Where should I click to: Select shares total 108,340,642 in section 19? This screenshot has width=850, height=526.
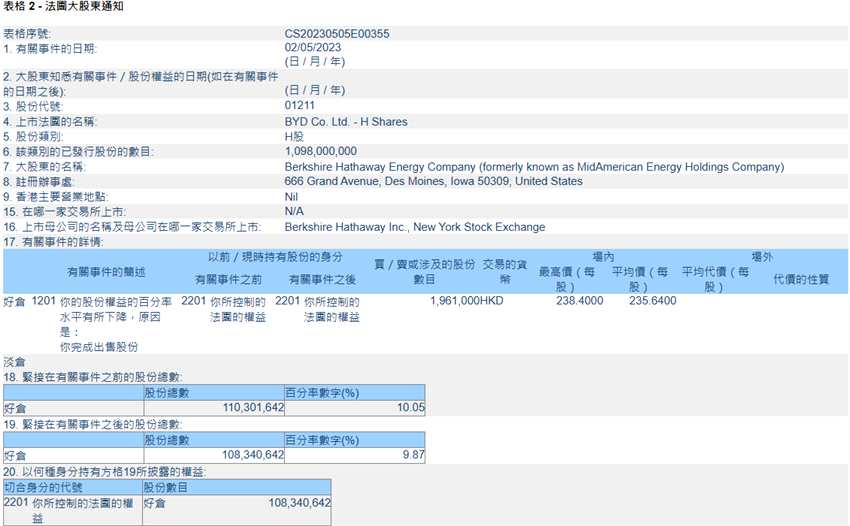[253, 454]
